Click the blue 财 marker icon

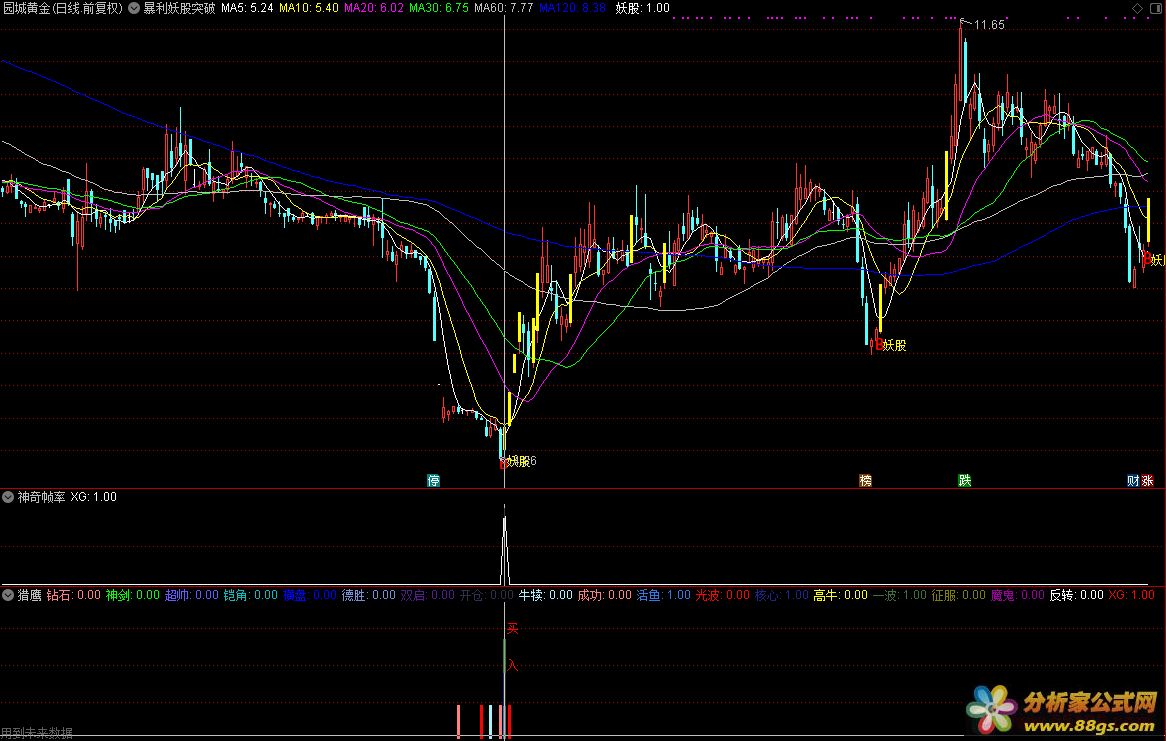(x=1133, y=481)
